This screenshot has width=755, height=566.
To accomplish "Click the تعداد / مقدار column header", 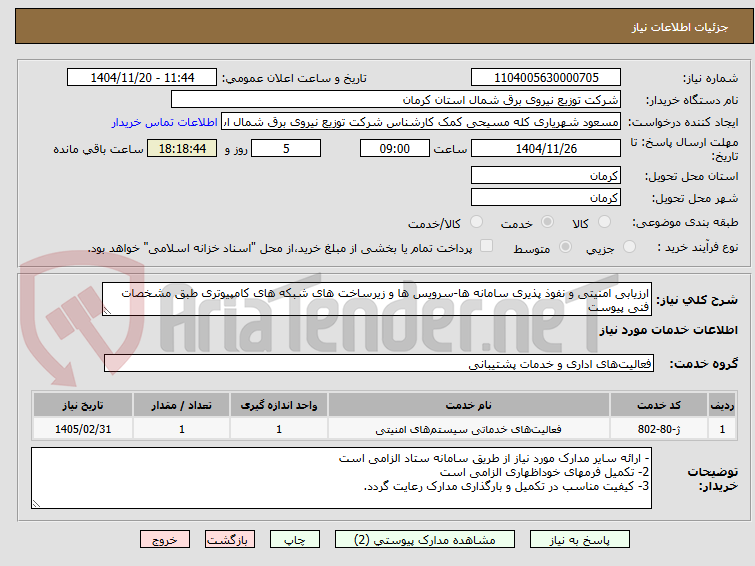I will pyautogui.click(x=182, y=405).
